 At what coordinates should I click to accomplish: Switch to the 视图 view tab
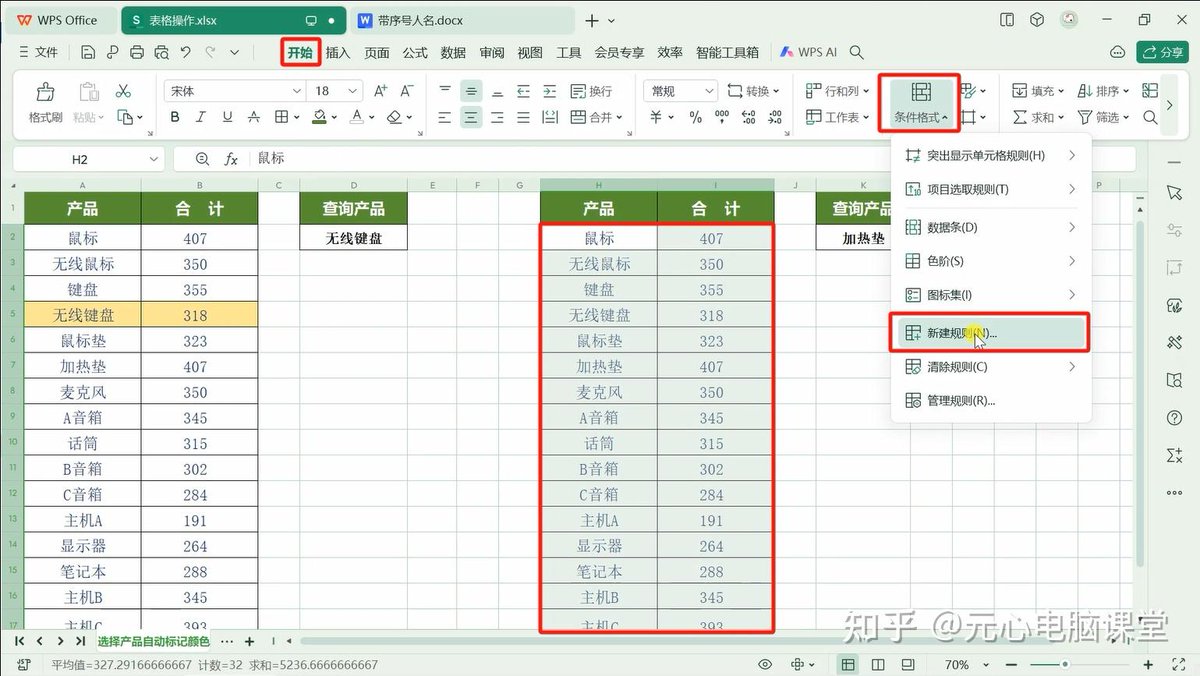coord(530,52)
